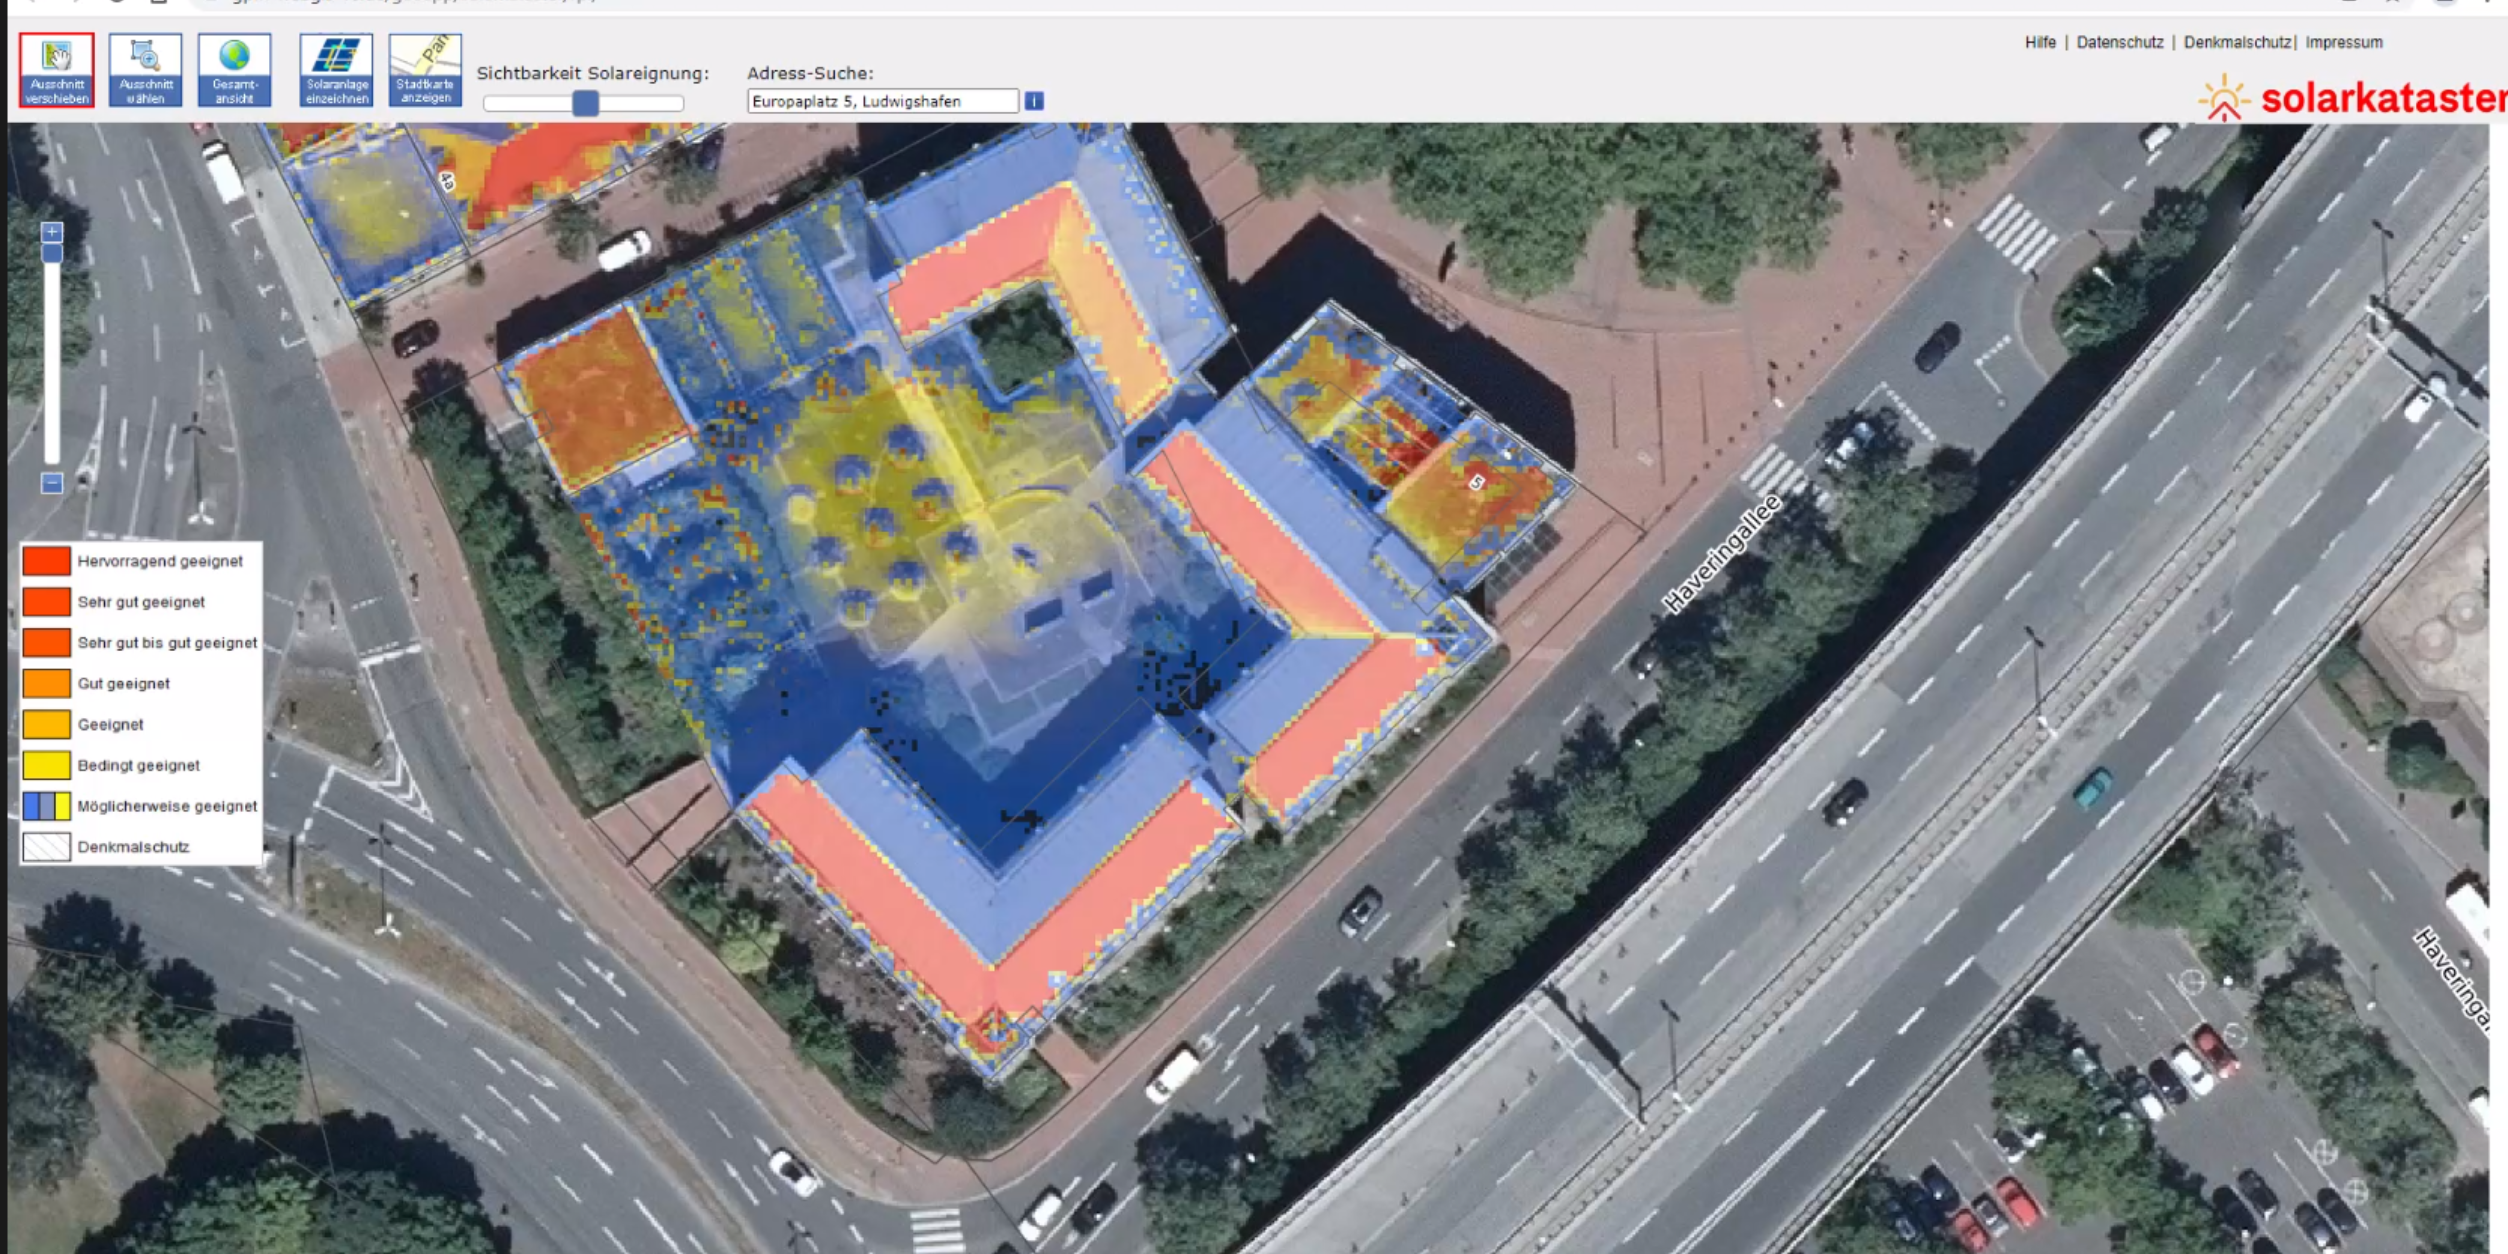Click the Möglicherweise geeignet legend swatch

46,806
